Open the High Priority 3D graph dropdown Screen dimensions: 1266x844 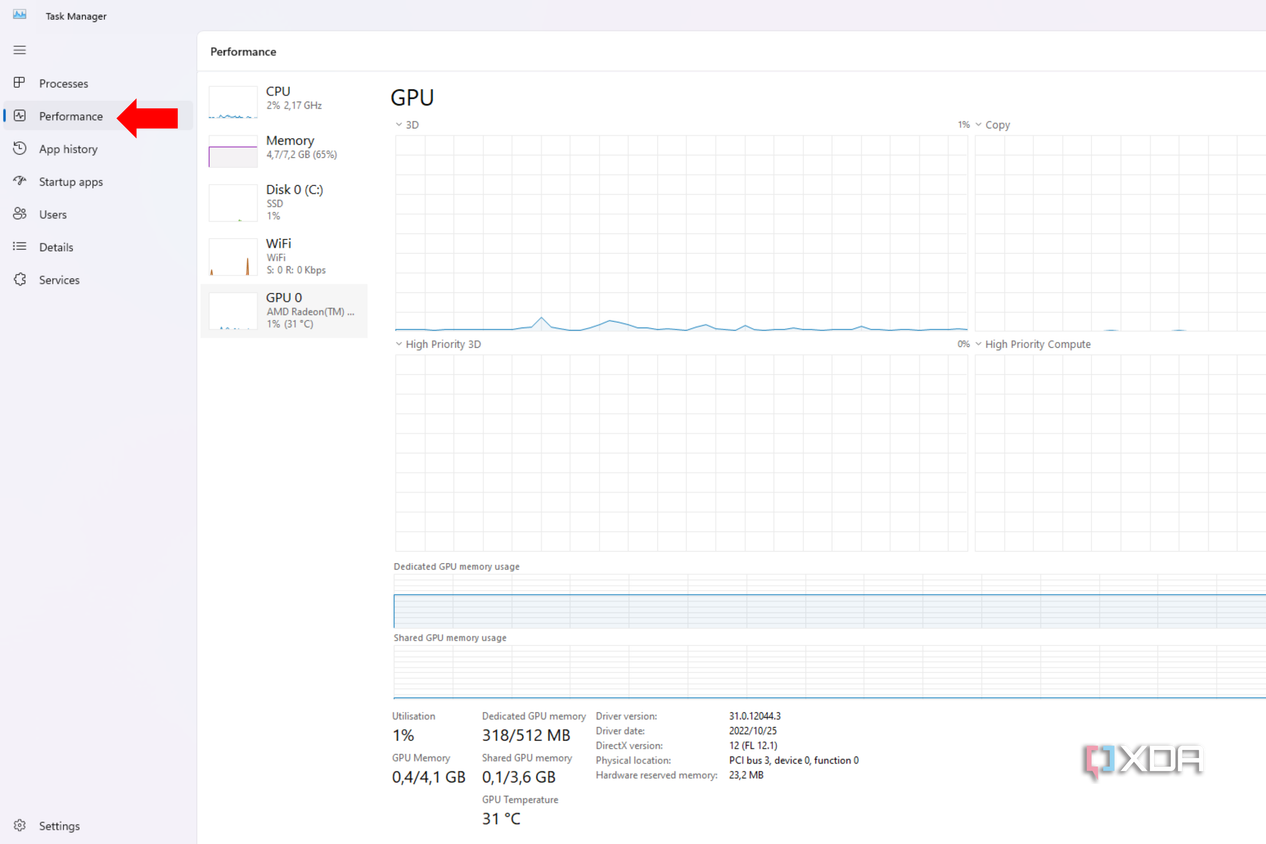(x=399, y=344)
